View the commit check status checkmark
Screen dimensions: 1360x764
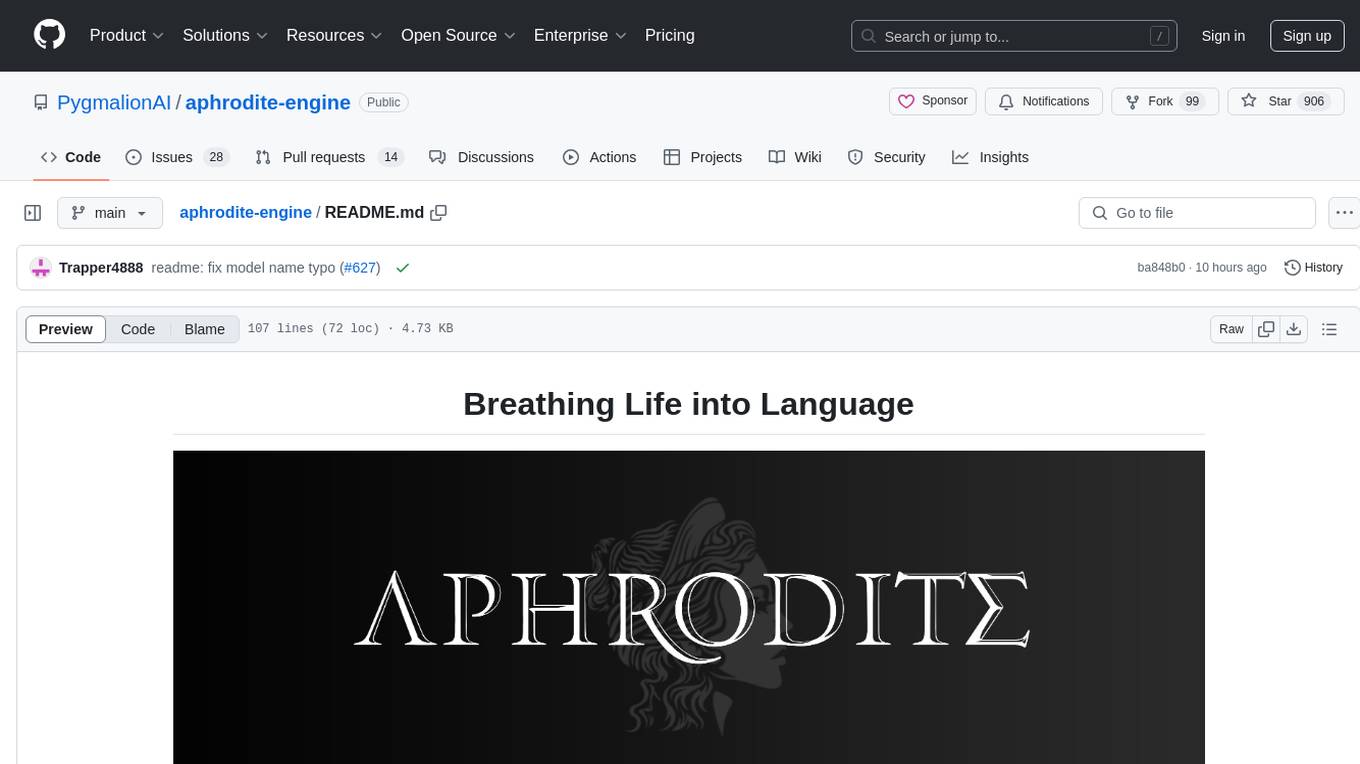pos(402,268)
